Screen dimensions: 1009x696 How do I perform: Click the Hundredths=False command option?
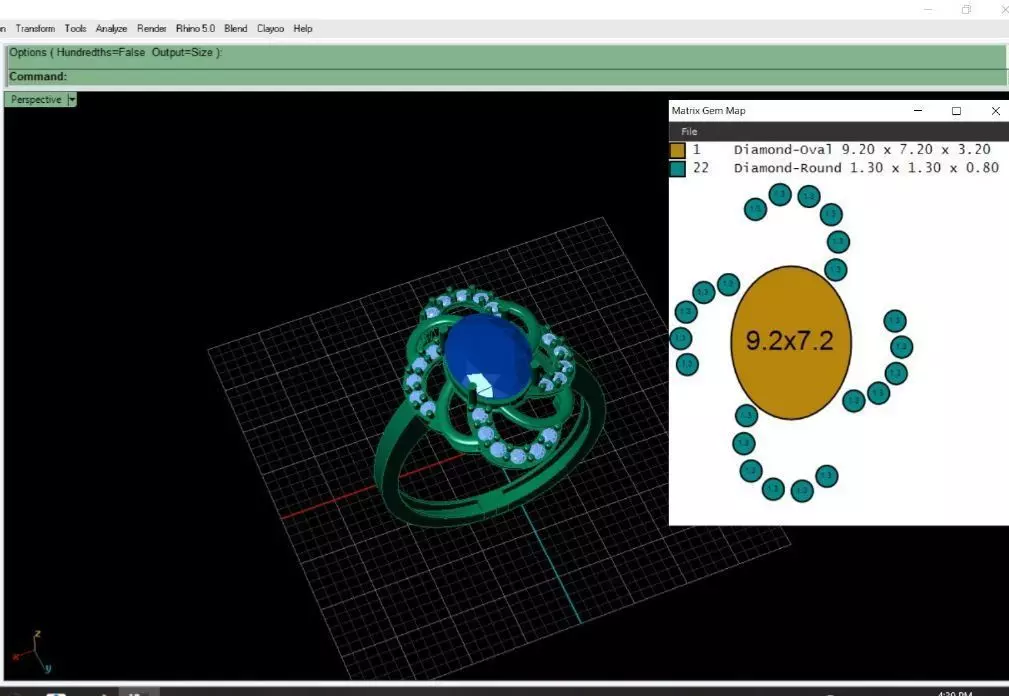click(101, 53)
